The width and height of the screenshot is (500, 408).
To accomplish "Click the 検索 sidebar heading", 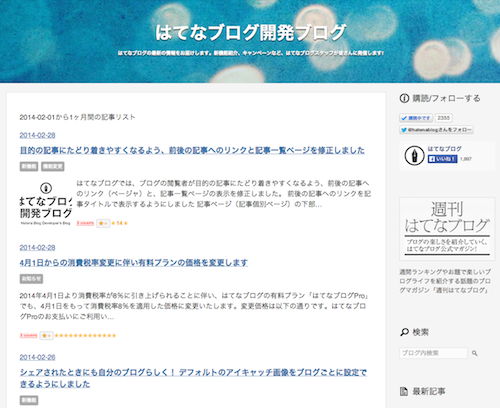I will click(421, 332).
